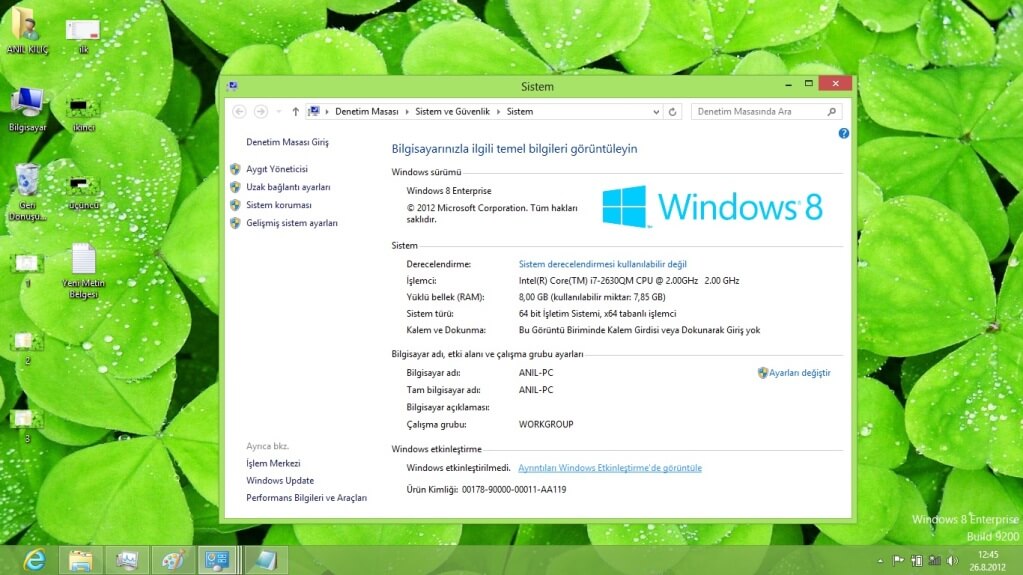This screenshot has width=1023, height=575.
Task: Open Aygıt Yöneticisi link
Action: (277, 169)
